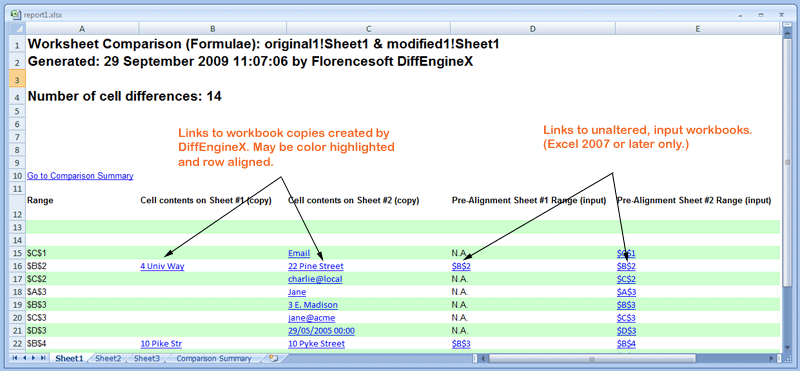Open the $B$4 link in column E

(x=627, y=343)
